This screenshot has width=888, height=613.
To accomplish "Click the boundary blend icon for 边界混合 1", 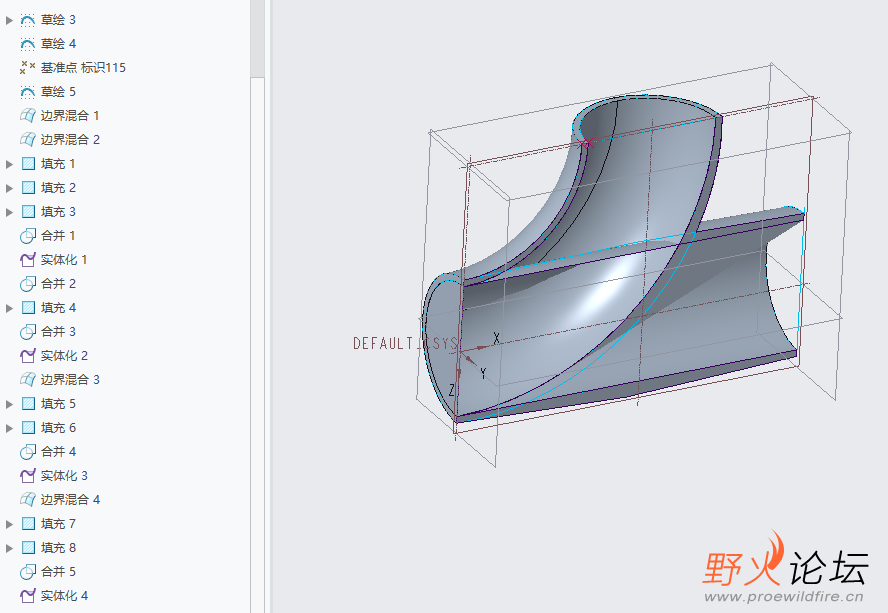I will (x=27, y=116).
